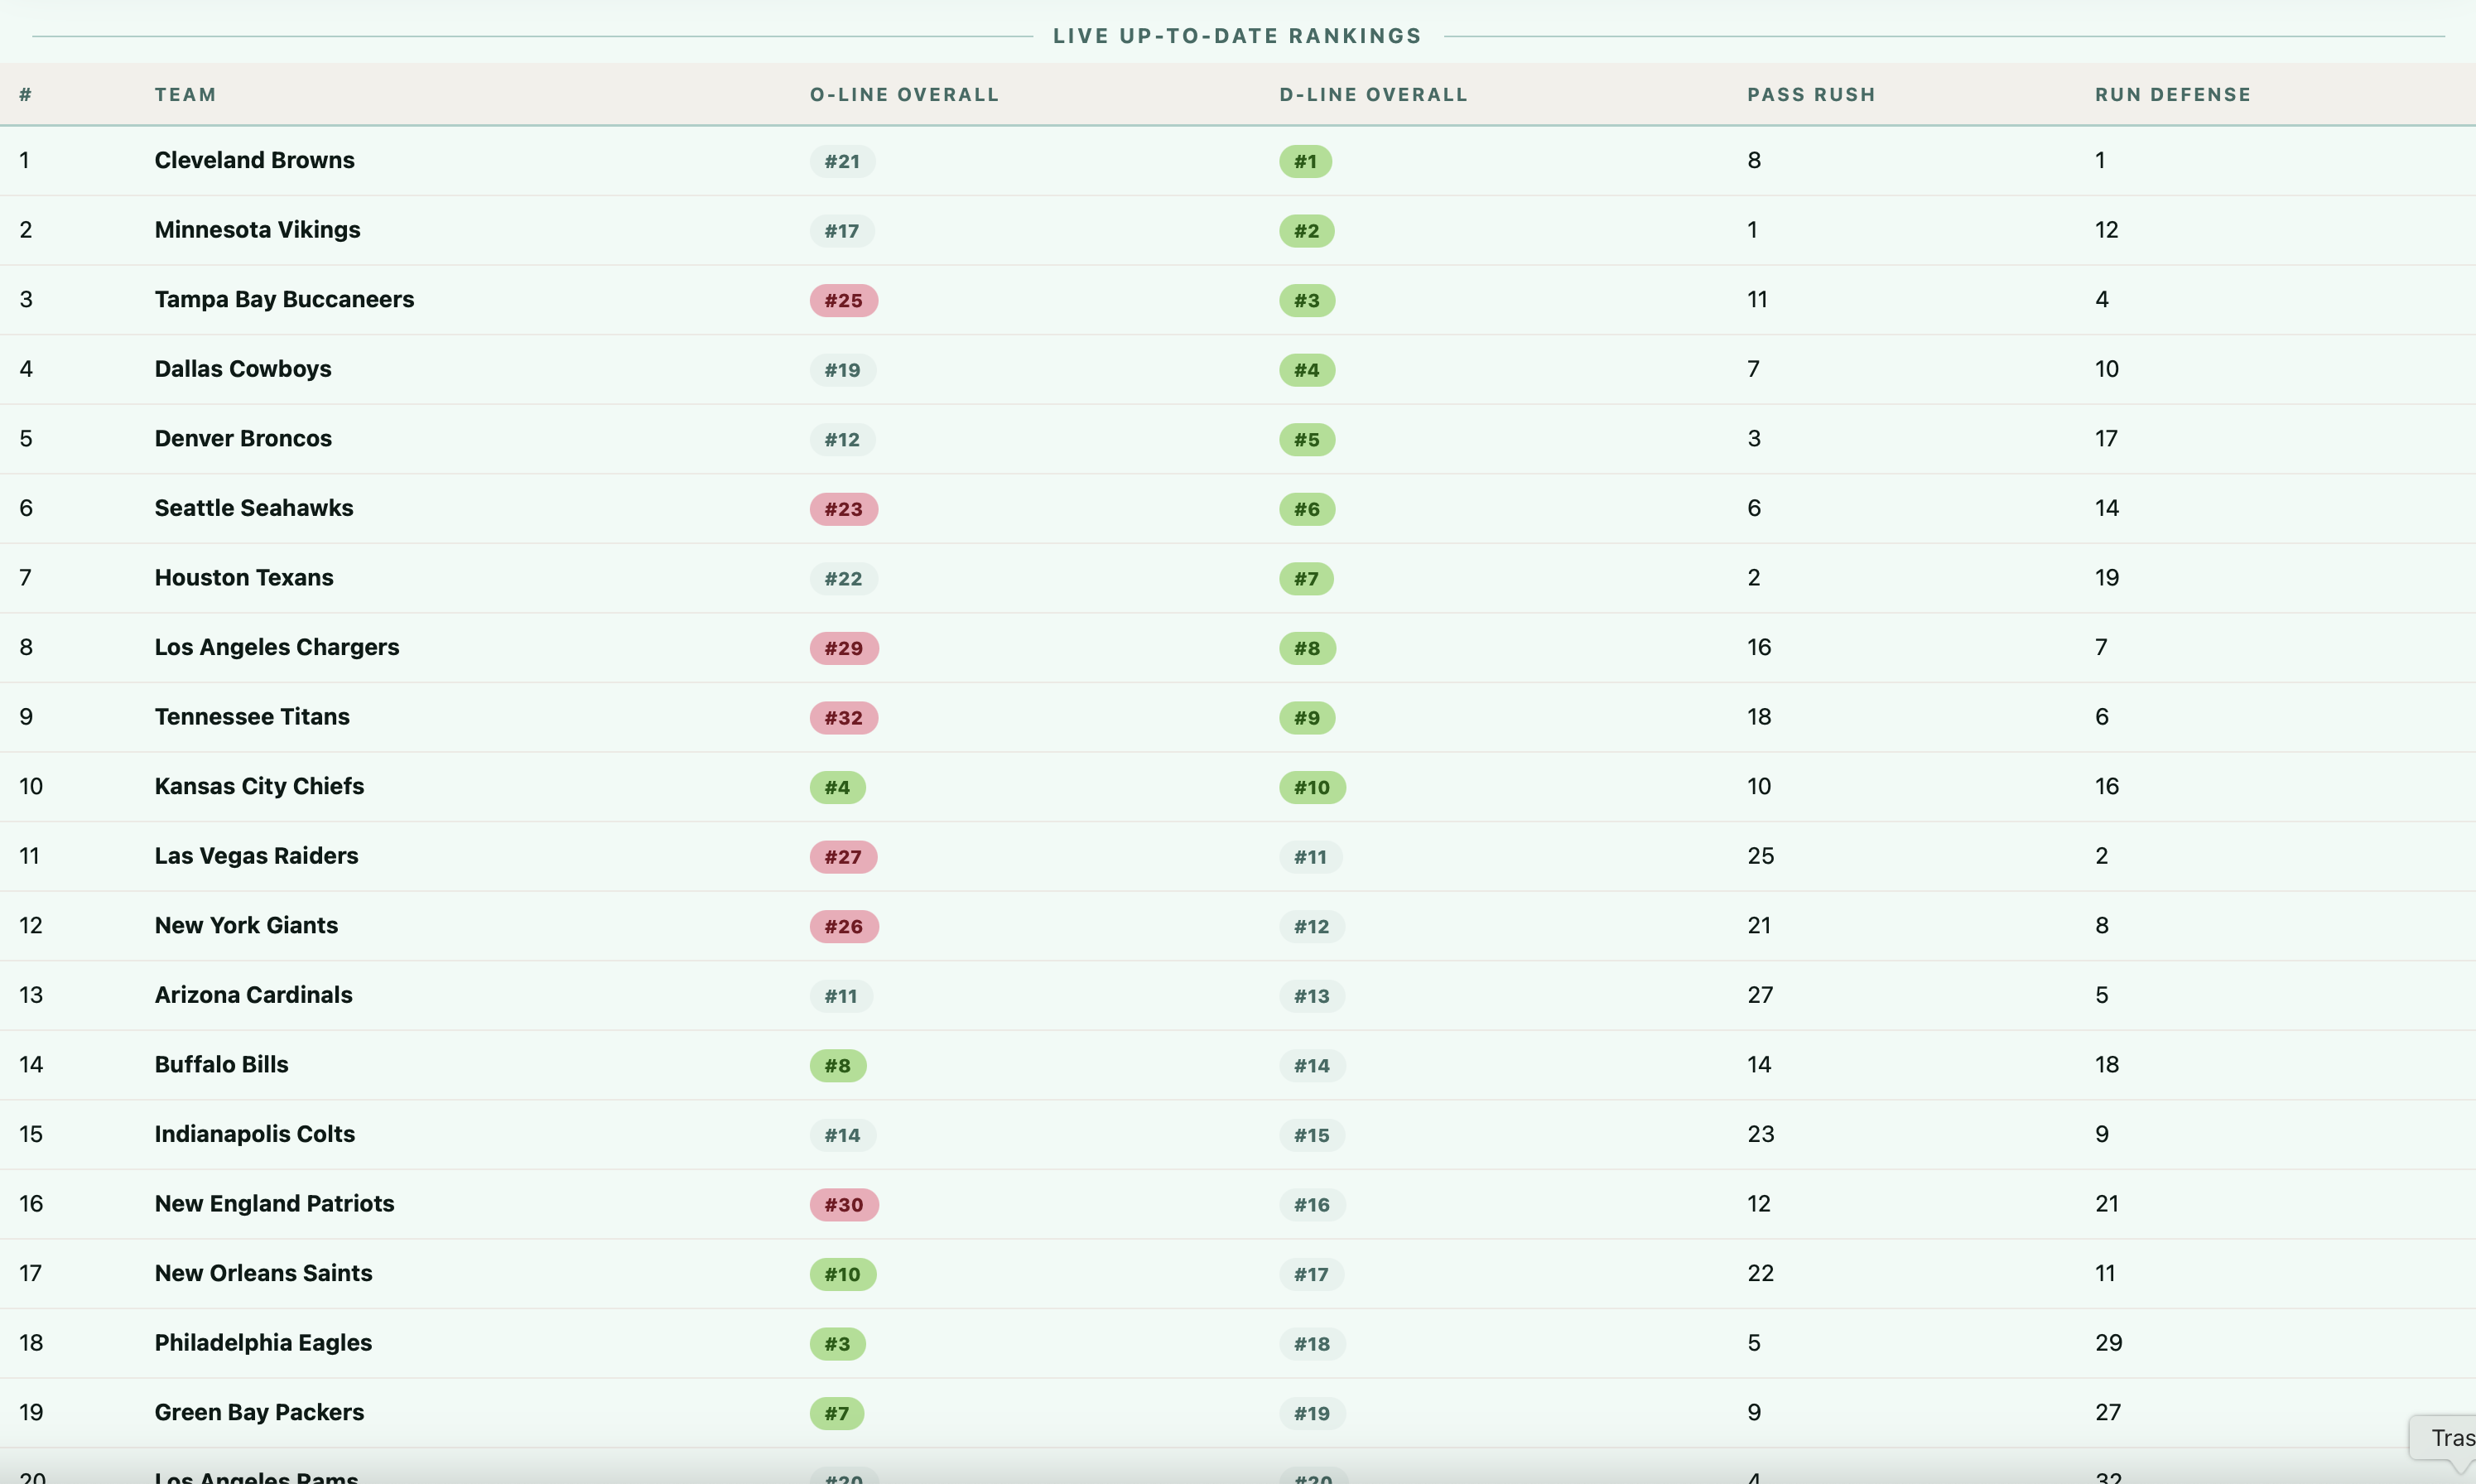Sort by the TEAM column header

(x=185, y=94)
